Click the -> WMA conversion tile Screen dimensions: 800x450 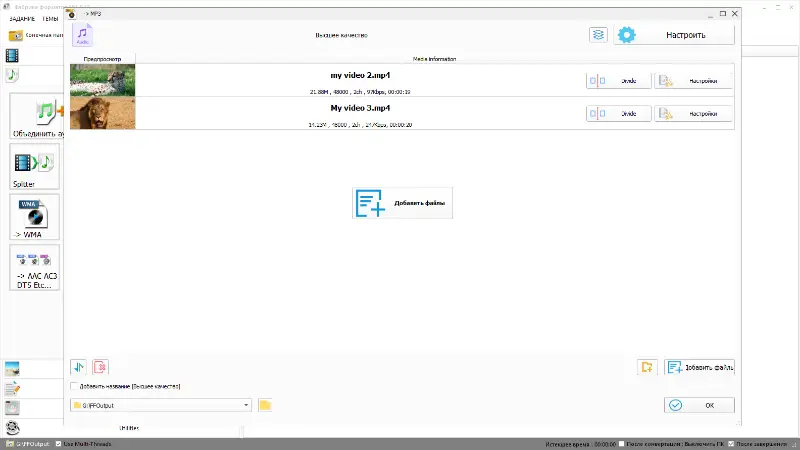pyautogui.click(x=35, y=217)
